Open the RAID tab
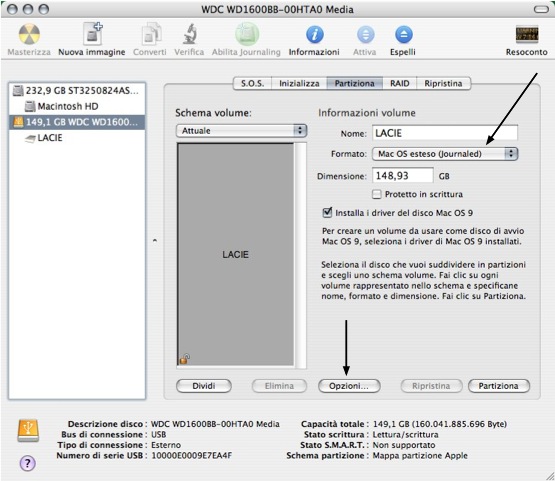Viewport: 555px width, 481px height. click(400, 84)
